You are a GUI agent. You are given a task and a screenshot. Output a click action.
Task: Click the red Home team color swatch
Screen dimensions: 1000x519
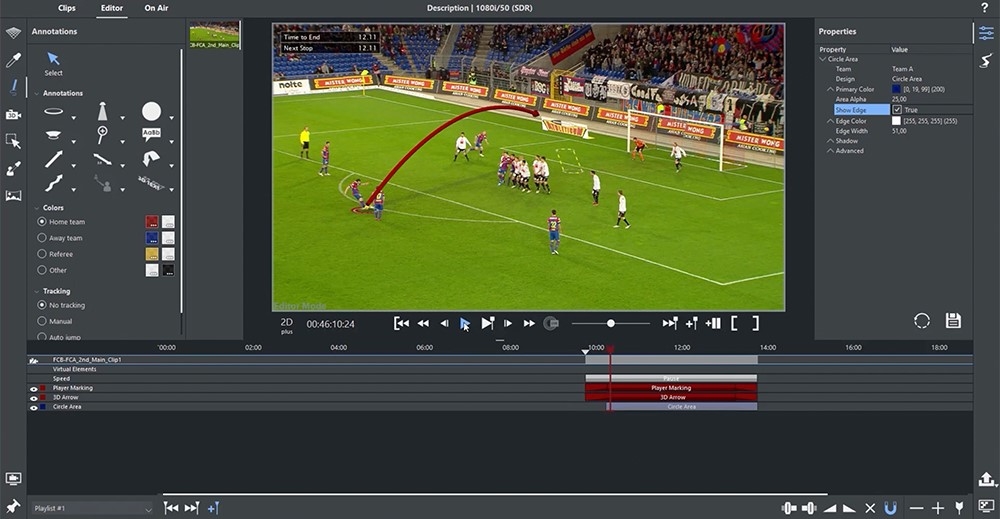click(x=151, y=222)
